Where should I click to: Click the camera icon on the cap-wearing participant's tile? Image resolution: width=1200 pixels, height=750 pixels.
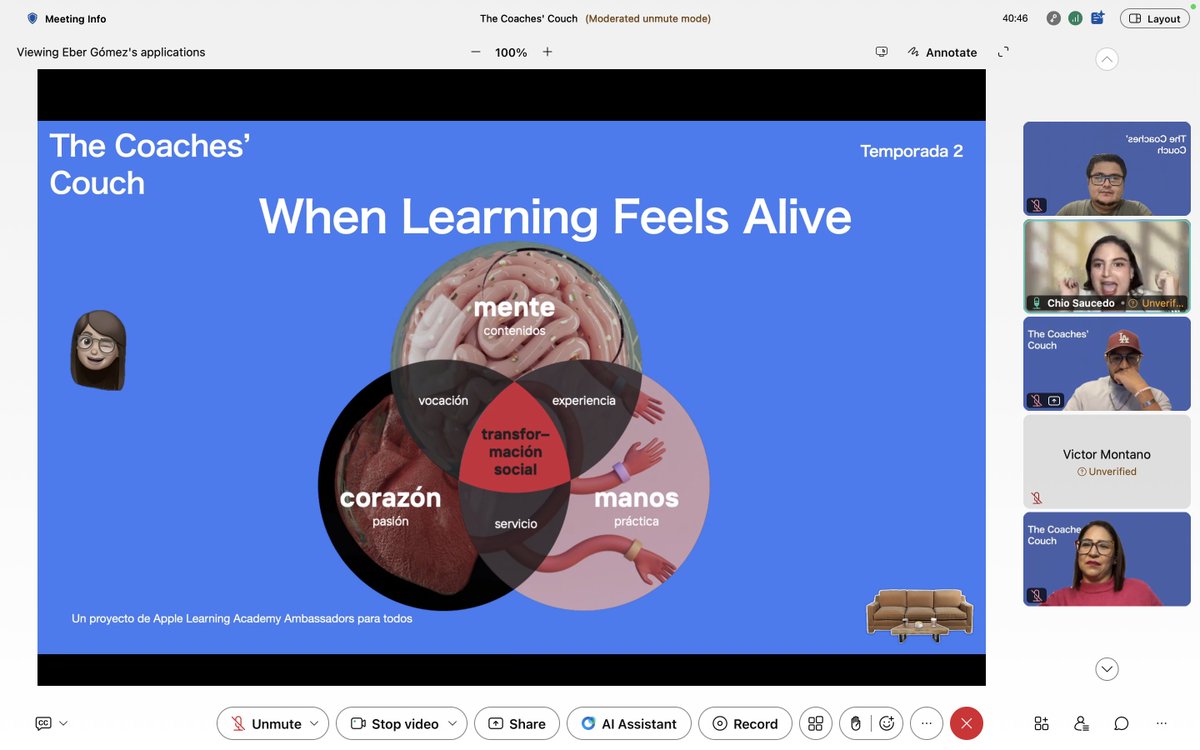click(x=1054, y=400)
